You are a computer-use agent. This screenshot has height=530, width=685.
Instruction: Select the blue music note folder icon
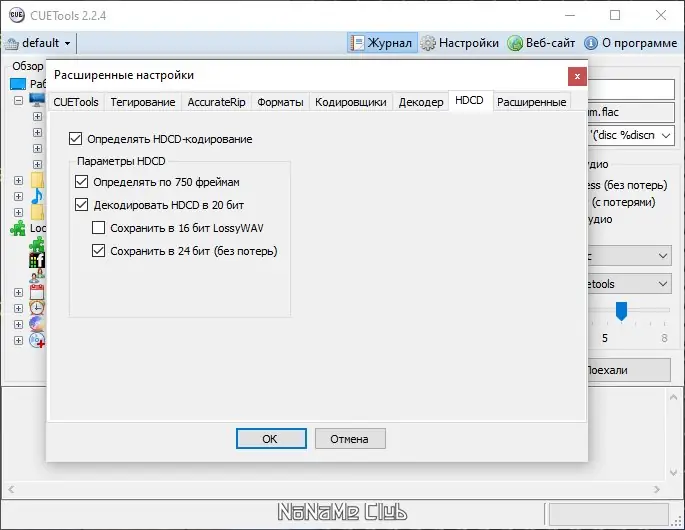click(37, 196)
